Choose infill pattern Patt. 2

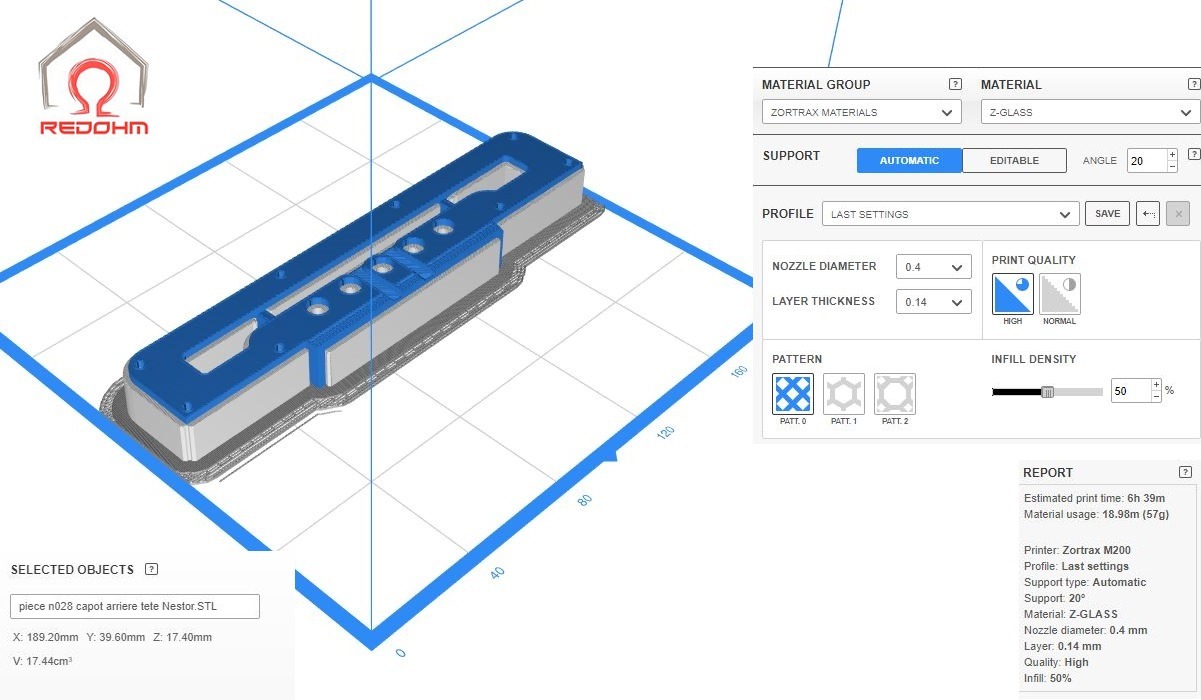tap(895, 394)
